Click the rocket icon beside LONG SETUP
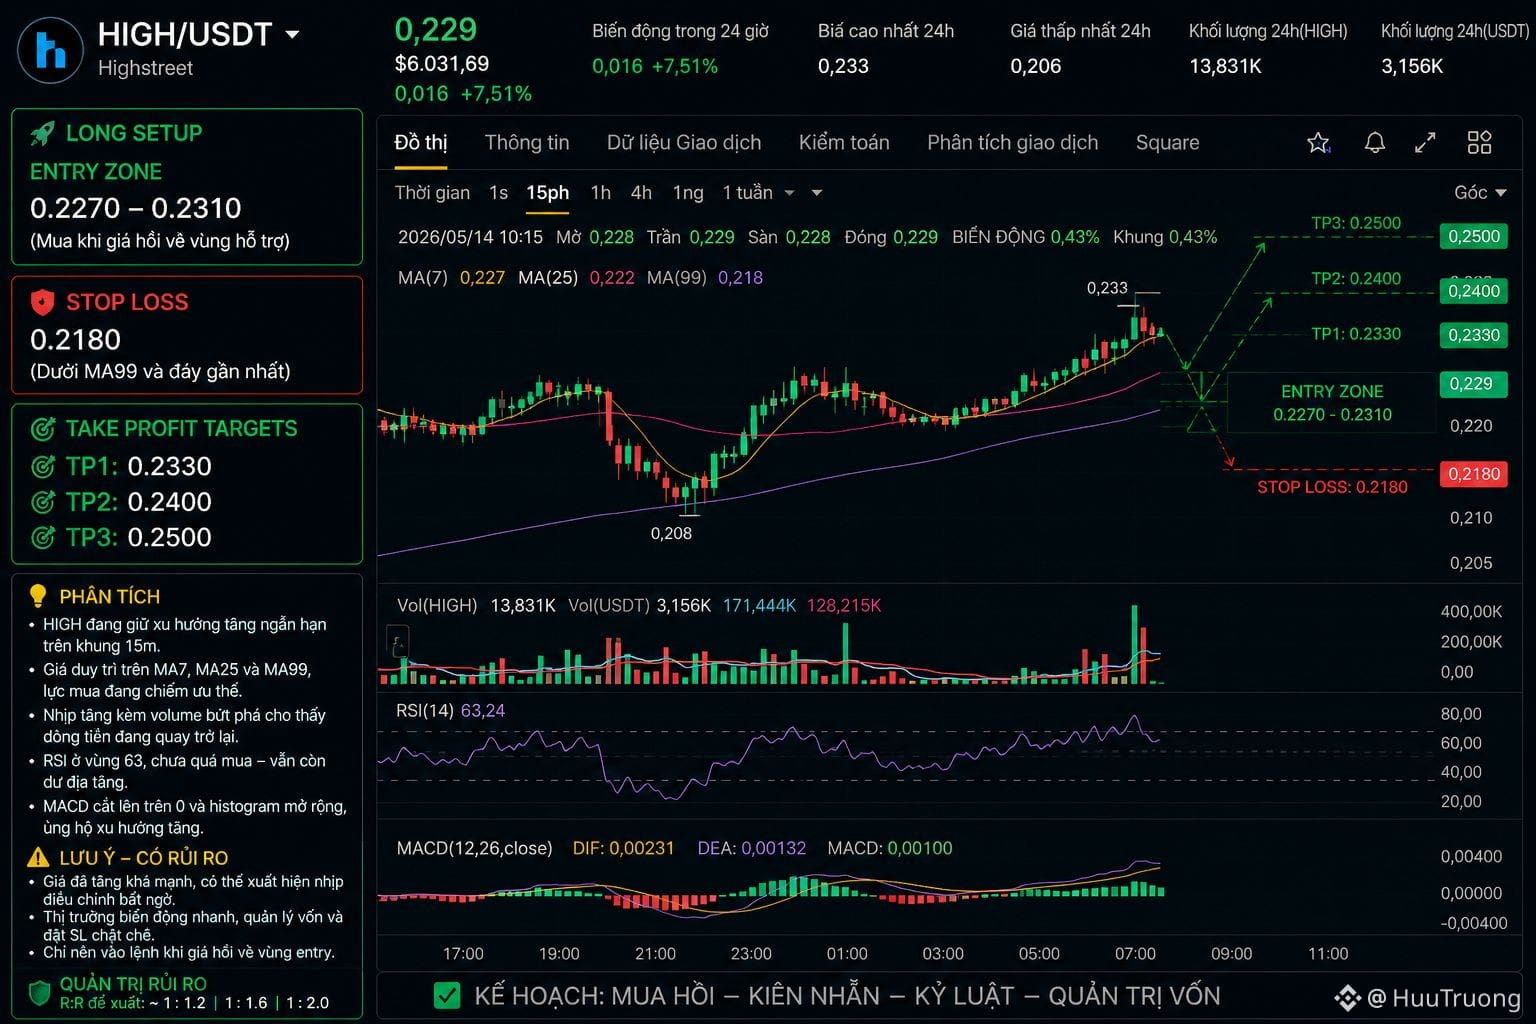 [x=42, y=133]
